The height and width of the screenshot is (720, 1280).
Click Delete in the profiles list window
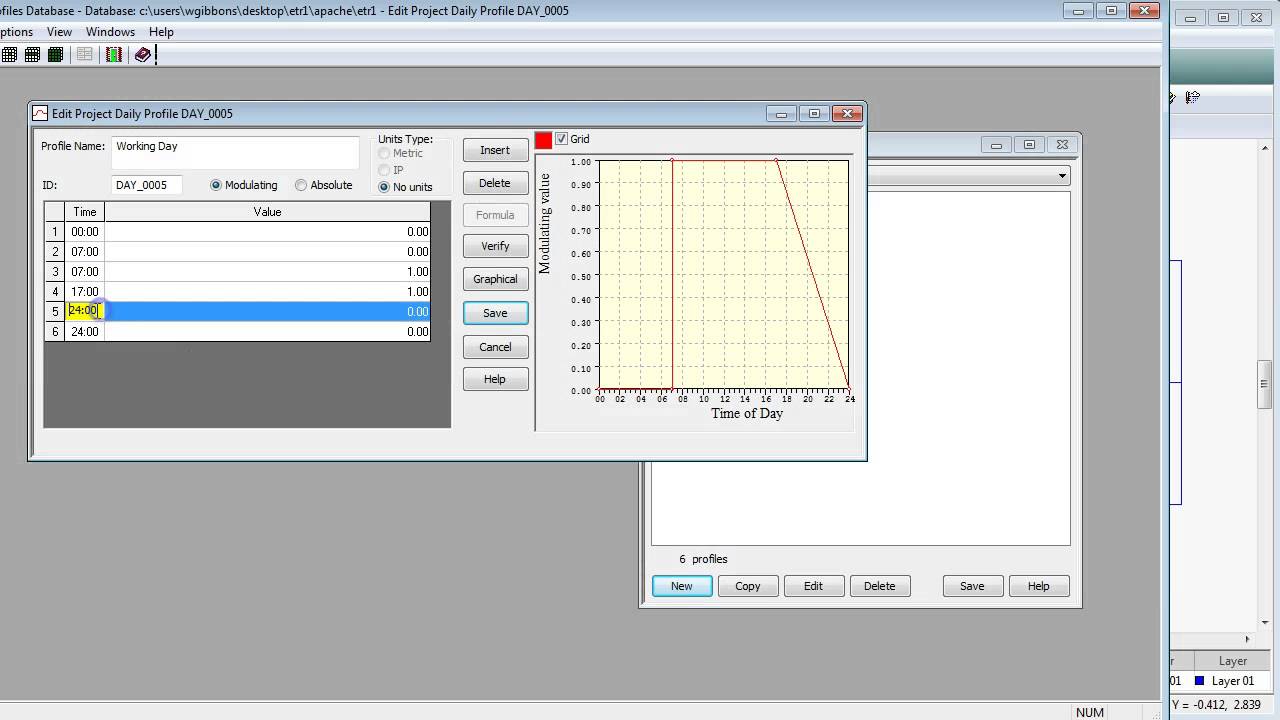pyautogui.click(x=879, y=586)
